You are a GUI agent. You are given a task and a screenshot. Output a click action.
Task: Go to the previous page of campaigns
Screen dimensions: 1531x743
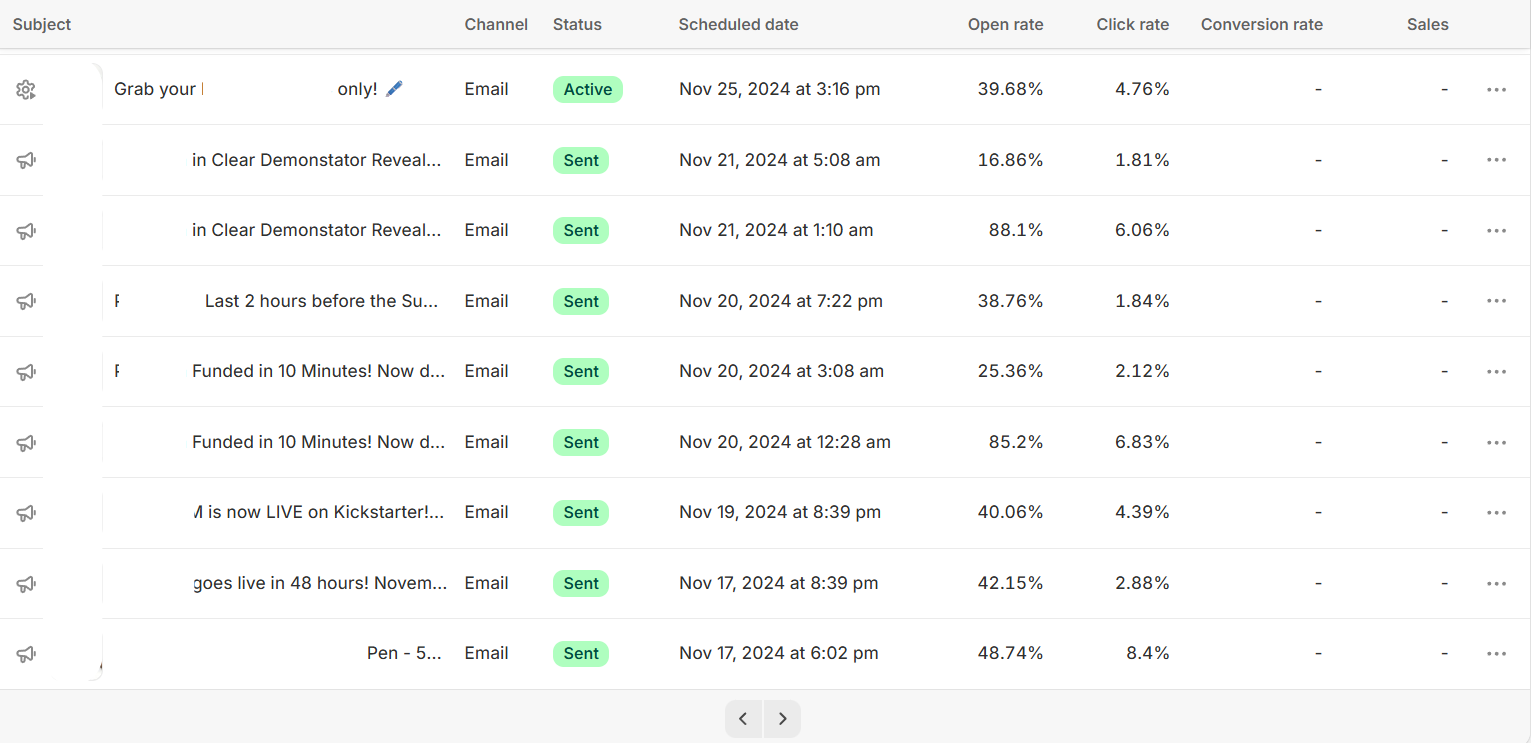[x=743, y=719]
